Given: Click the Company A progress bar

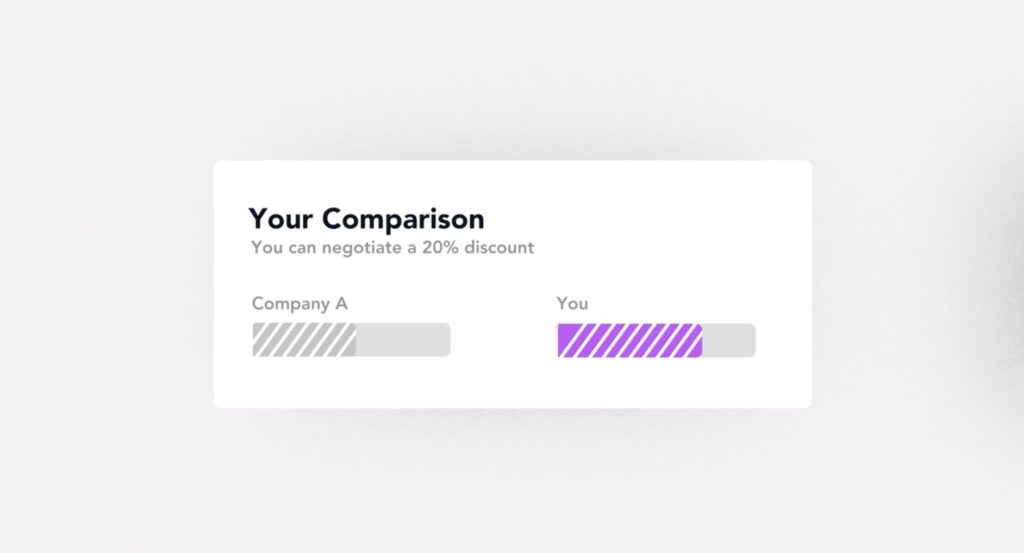Looking at the screenshot, I should [351, 340].
